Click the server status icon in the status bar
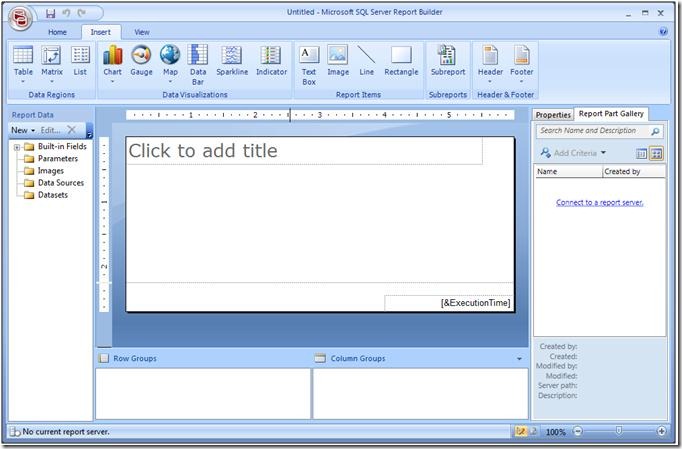This screenshot has width=682, height=449. 15,432
